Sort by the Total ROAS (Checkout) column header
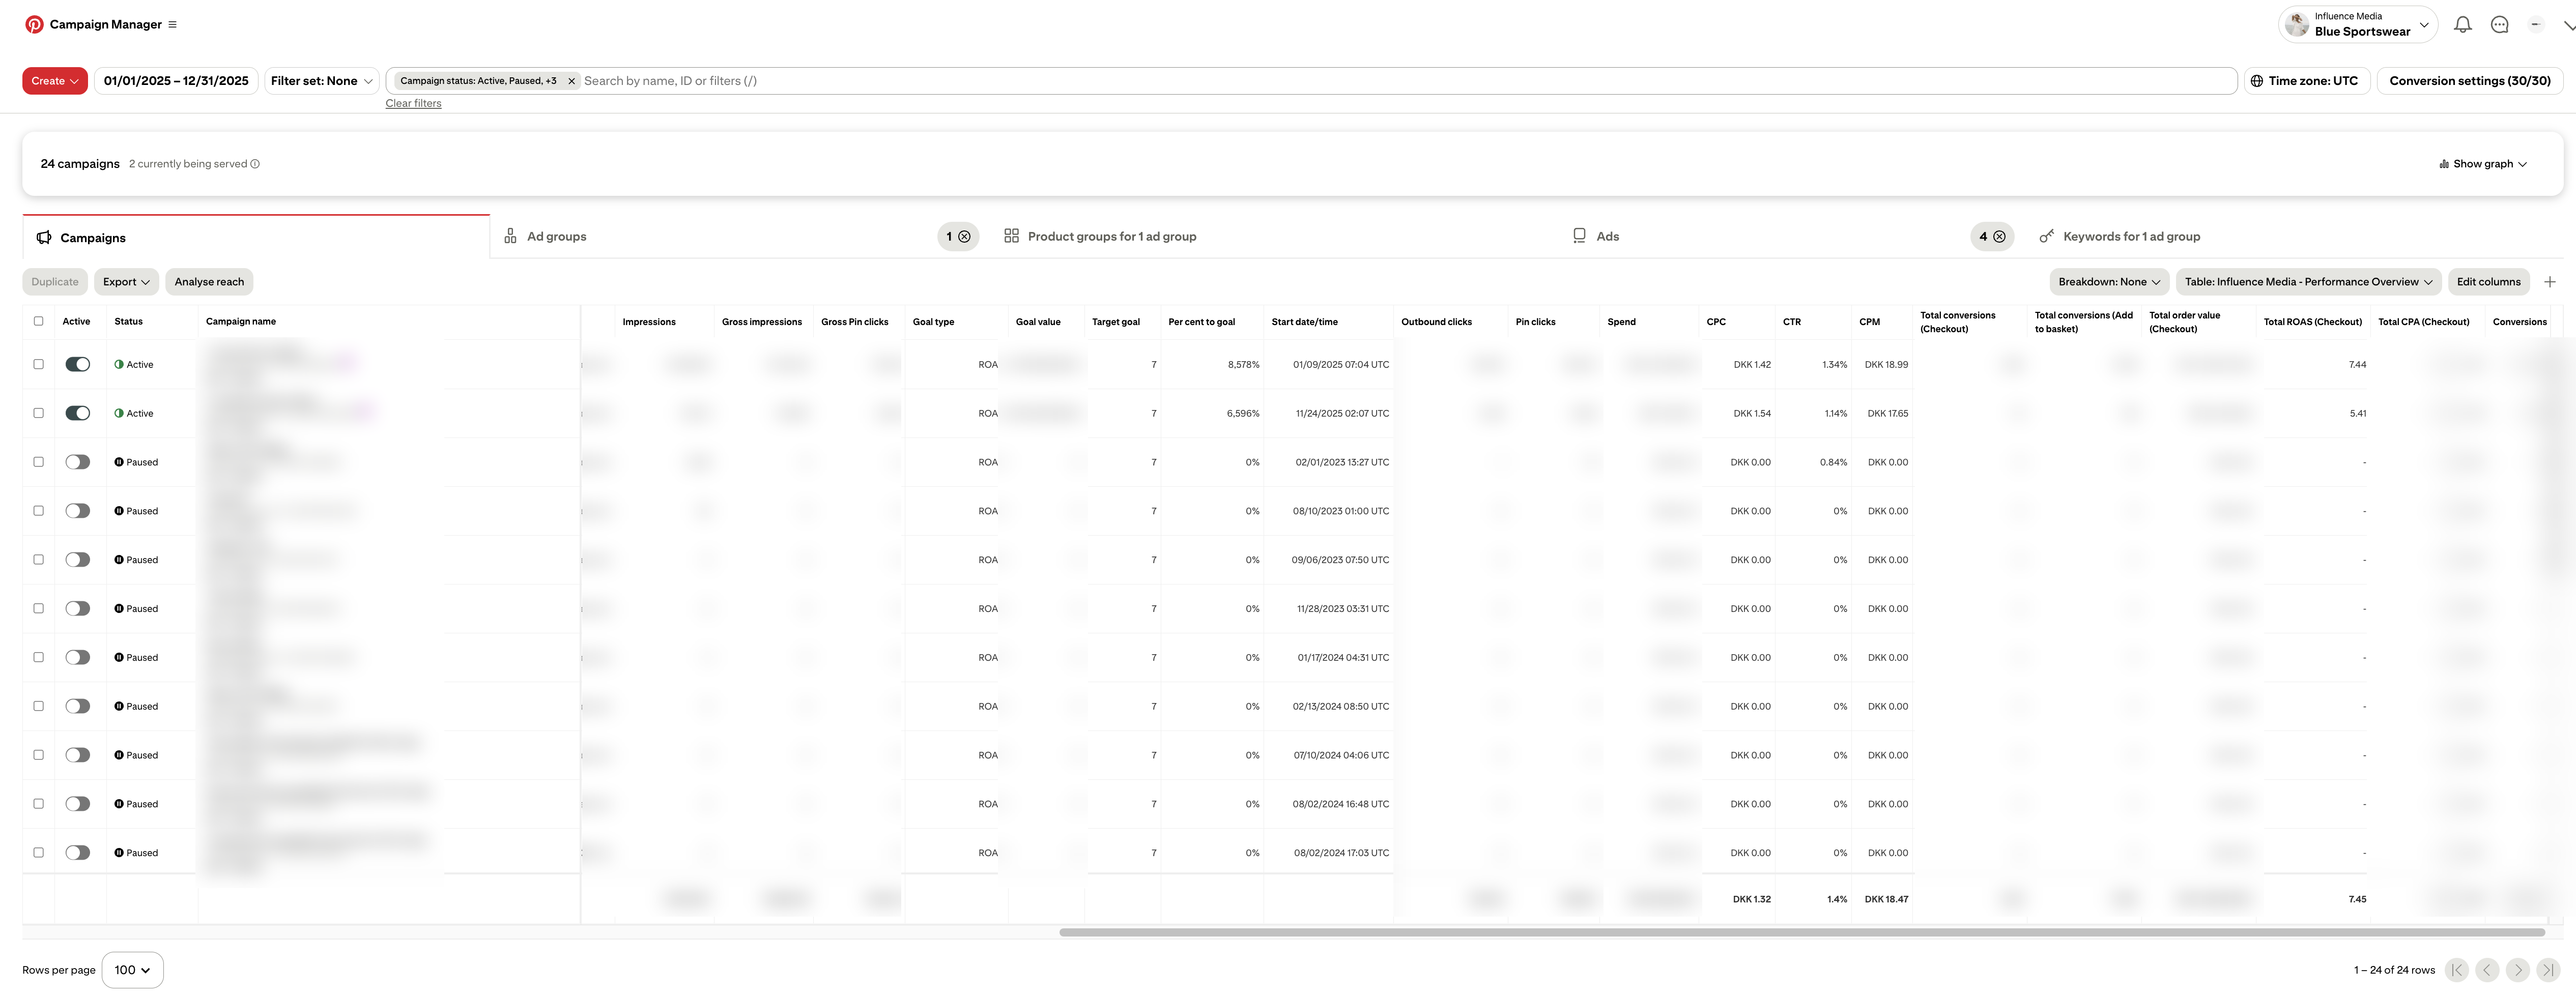 (2312, 322)
